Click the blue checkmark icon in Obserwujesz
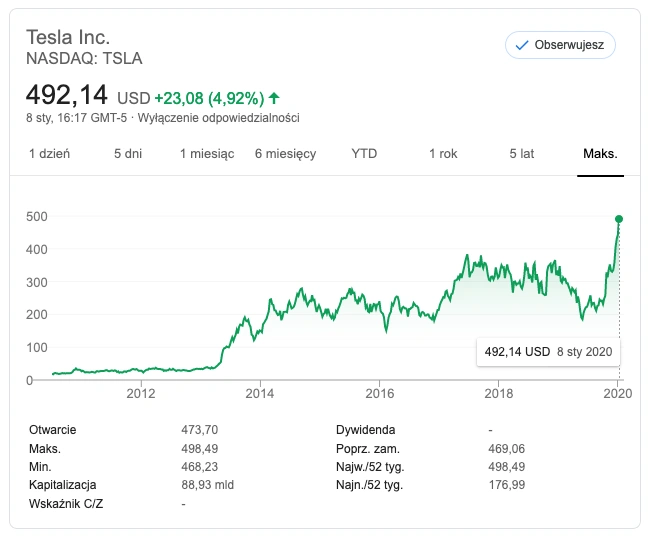This screenshot has height=539, width=648. pos(522,45)
